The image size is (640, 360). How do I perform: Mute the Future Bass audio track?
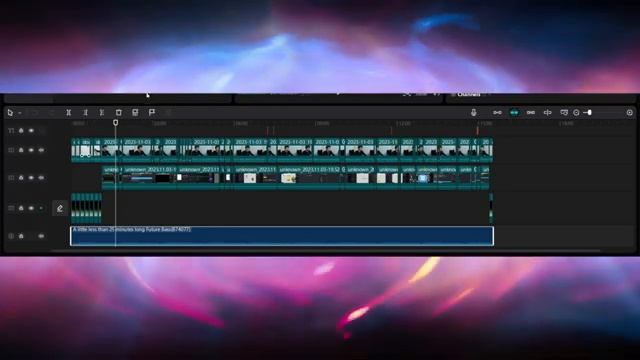(x=41, y=236)
